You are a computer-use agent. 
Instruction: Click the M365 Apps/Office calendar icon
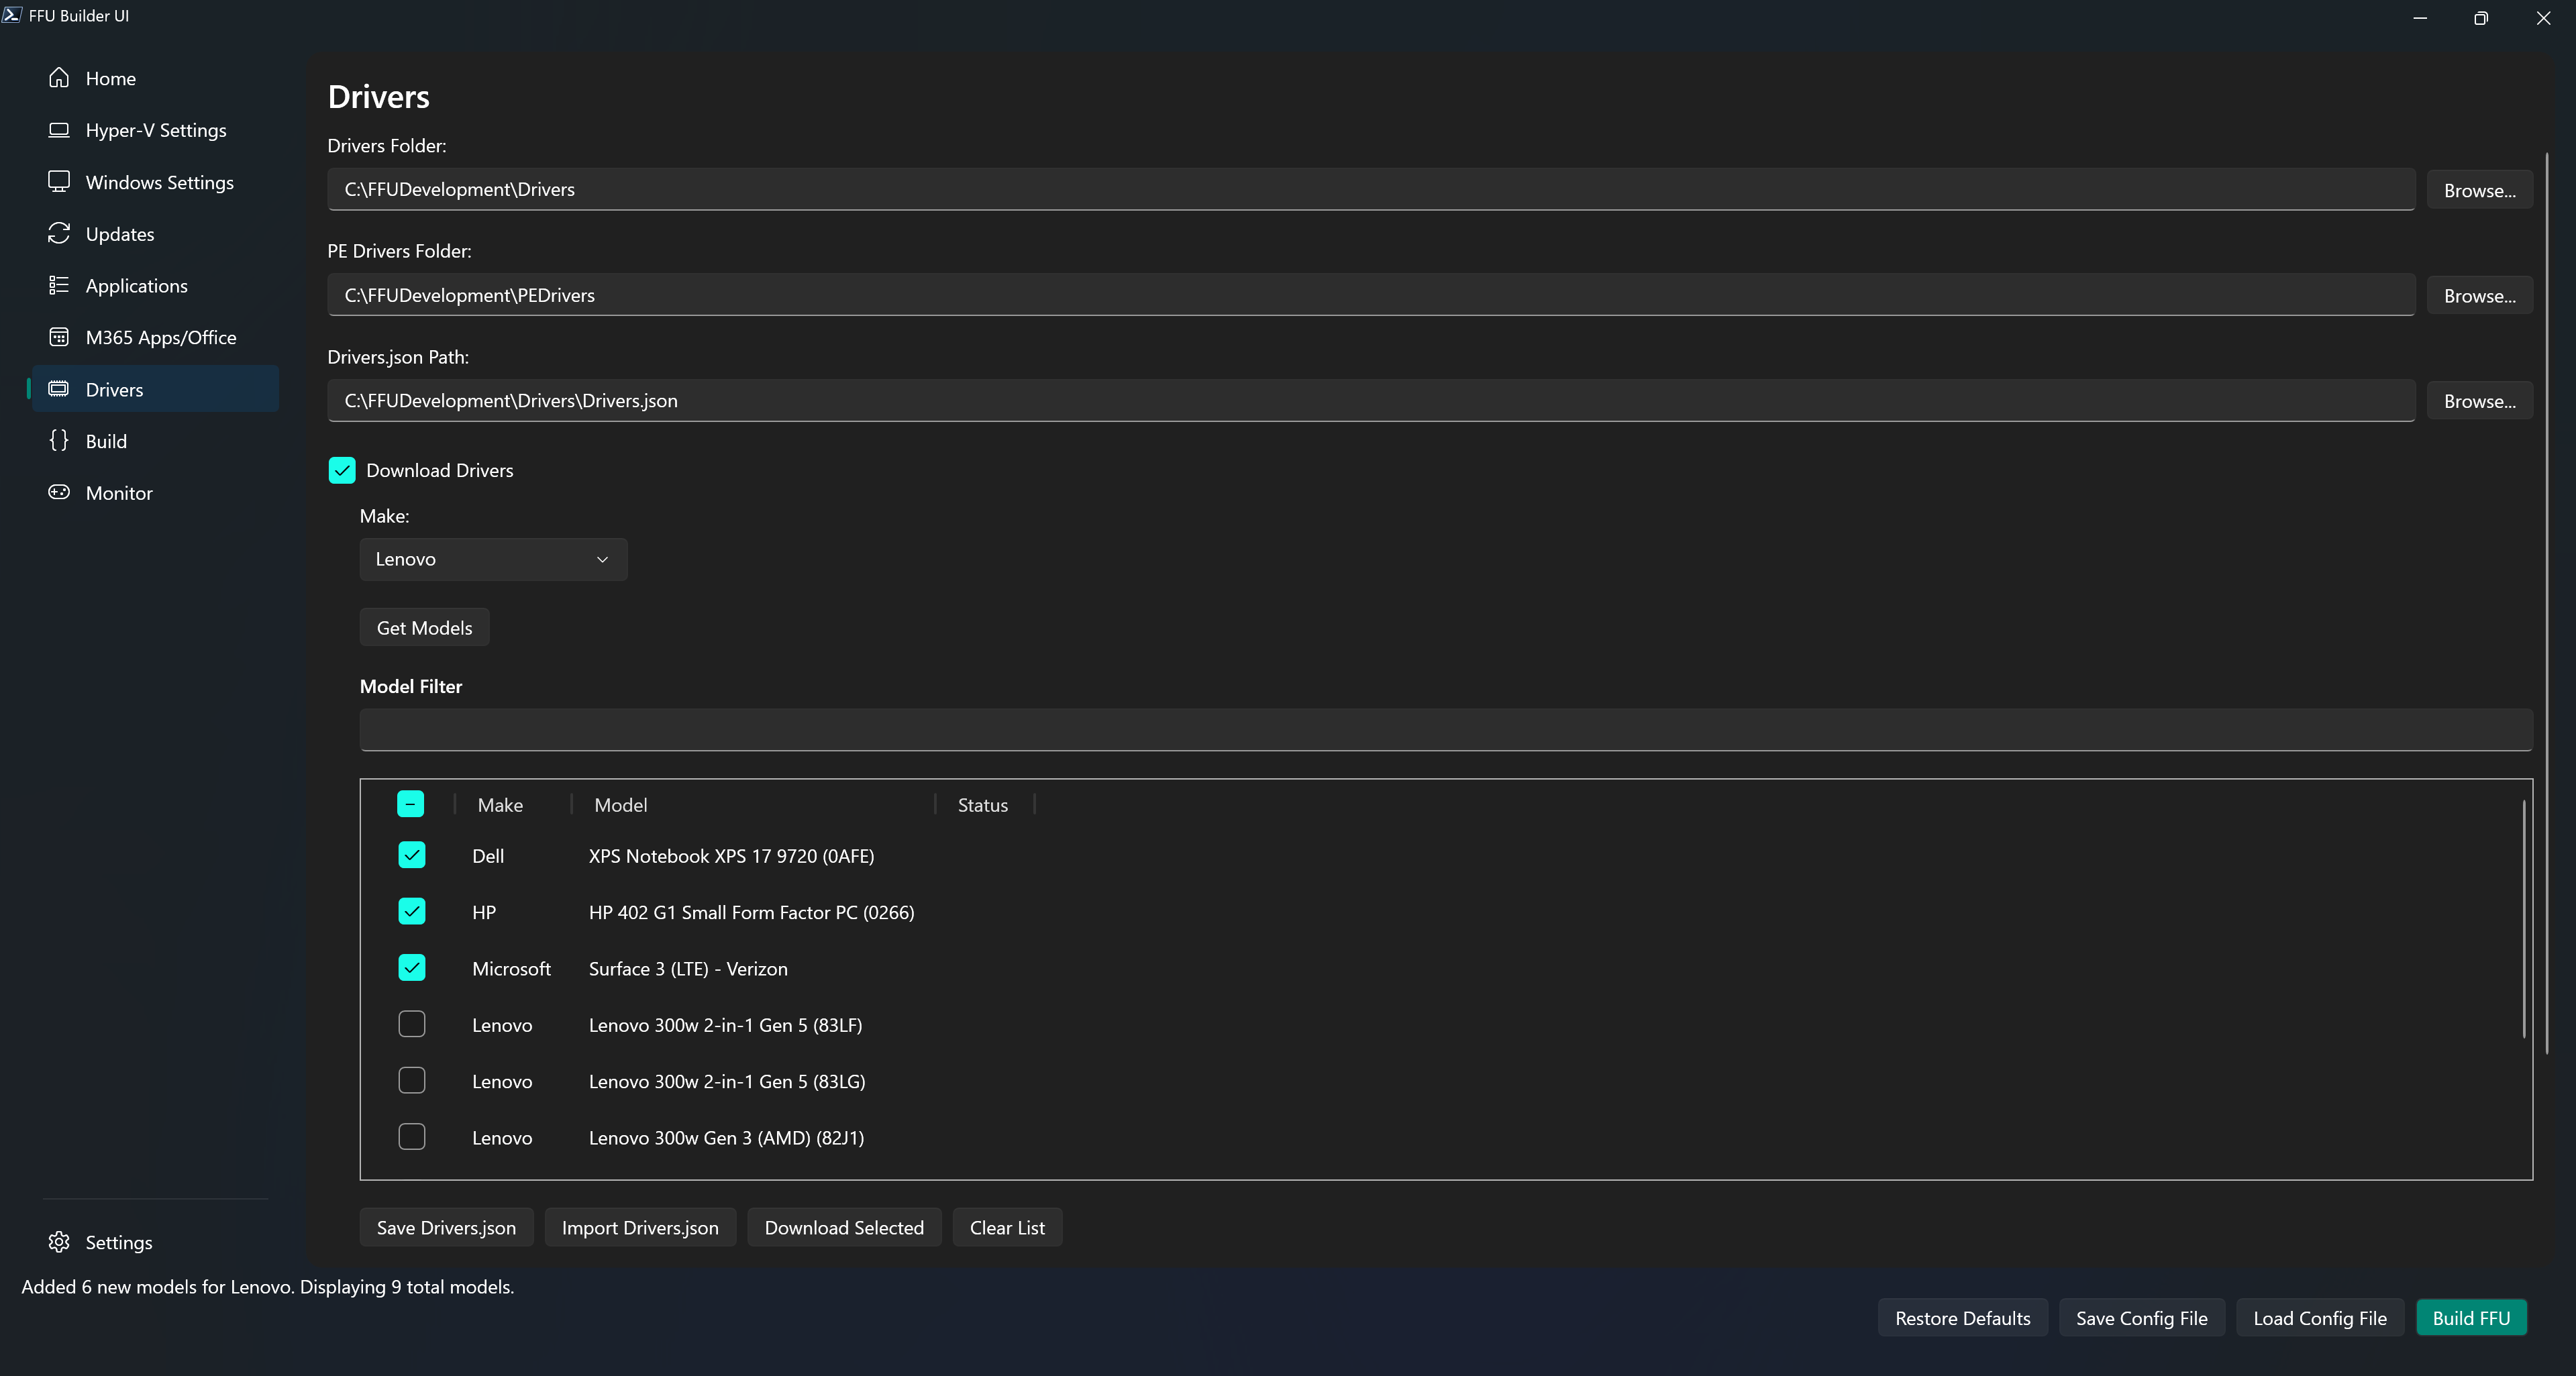click(59, 337)
